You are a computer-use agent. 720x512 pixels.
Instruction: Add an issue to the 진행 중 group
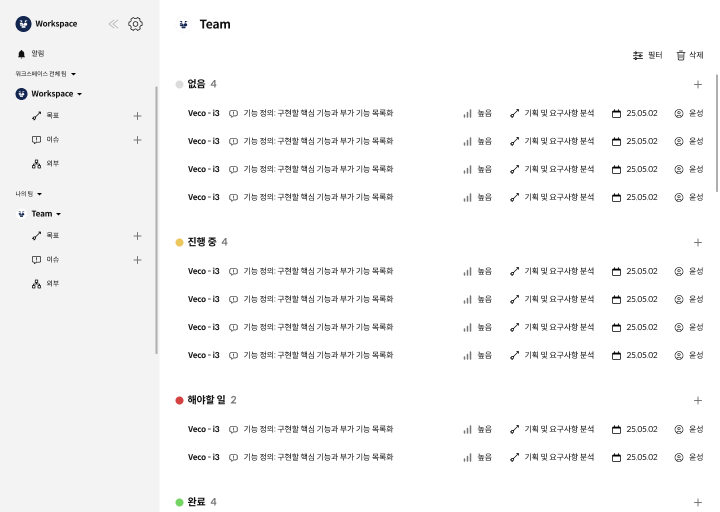click(x=698, y=242)
